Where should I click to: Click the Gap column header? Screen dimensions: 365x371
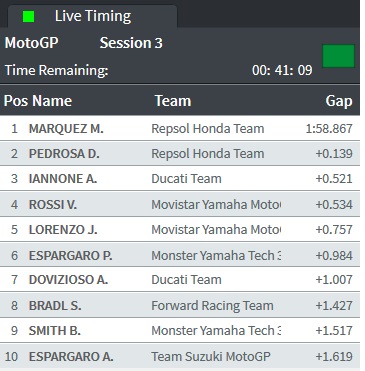339,101
